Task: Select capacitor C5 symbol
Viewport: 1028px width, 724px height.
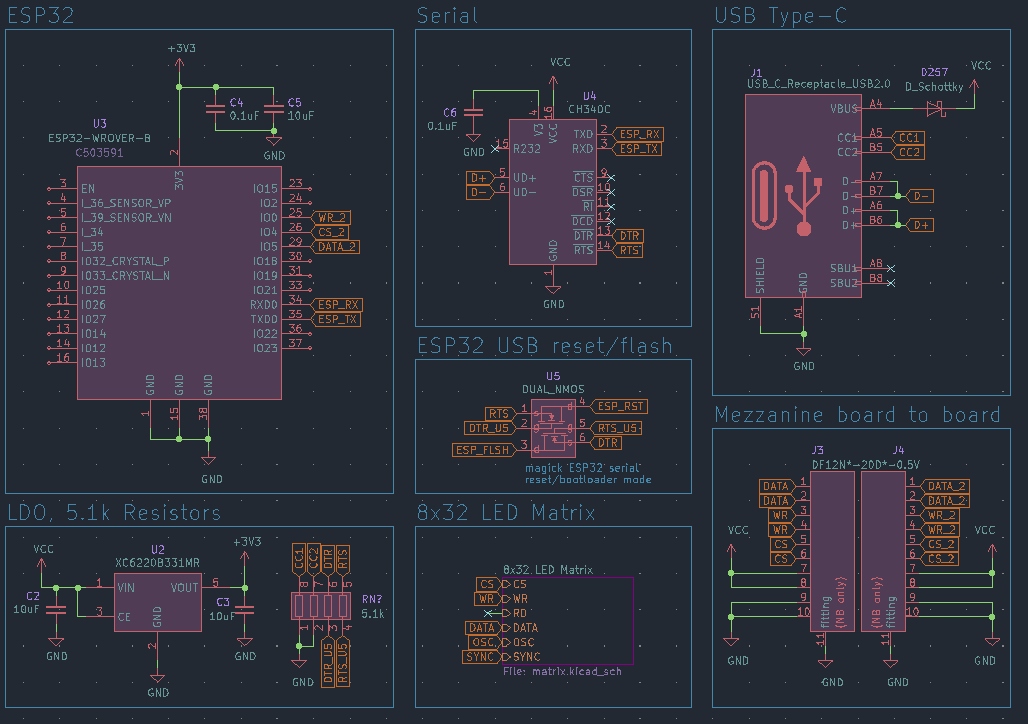Action: point(274,109)
